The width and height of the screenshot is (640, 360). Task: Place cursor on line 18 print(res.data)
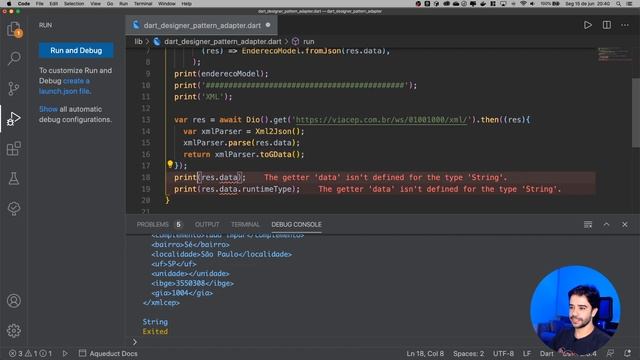click(210, 177)
